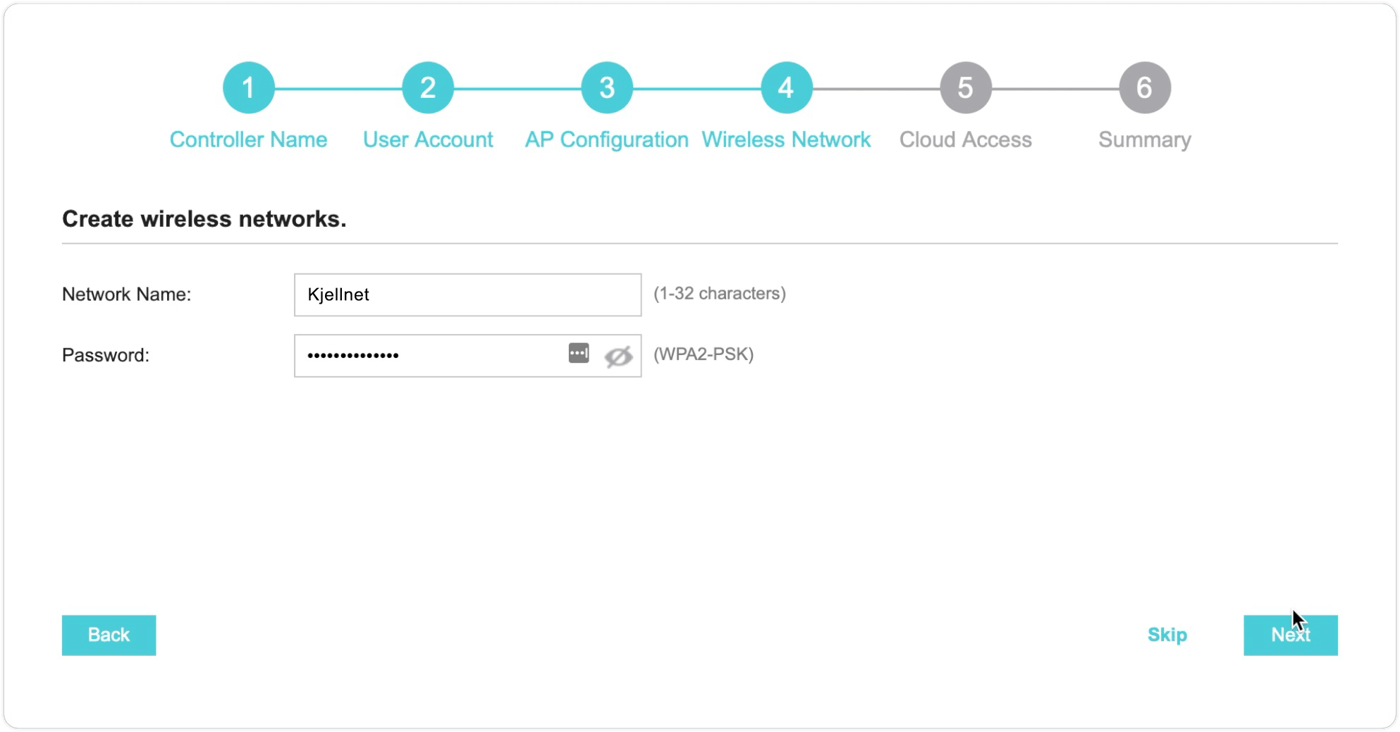Proceed with the Next button
1400x732 pixels.
pos(1290,635)
